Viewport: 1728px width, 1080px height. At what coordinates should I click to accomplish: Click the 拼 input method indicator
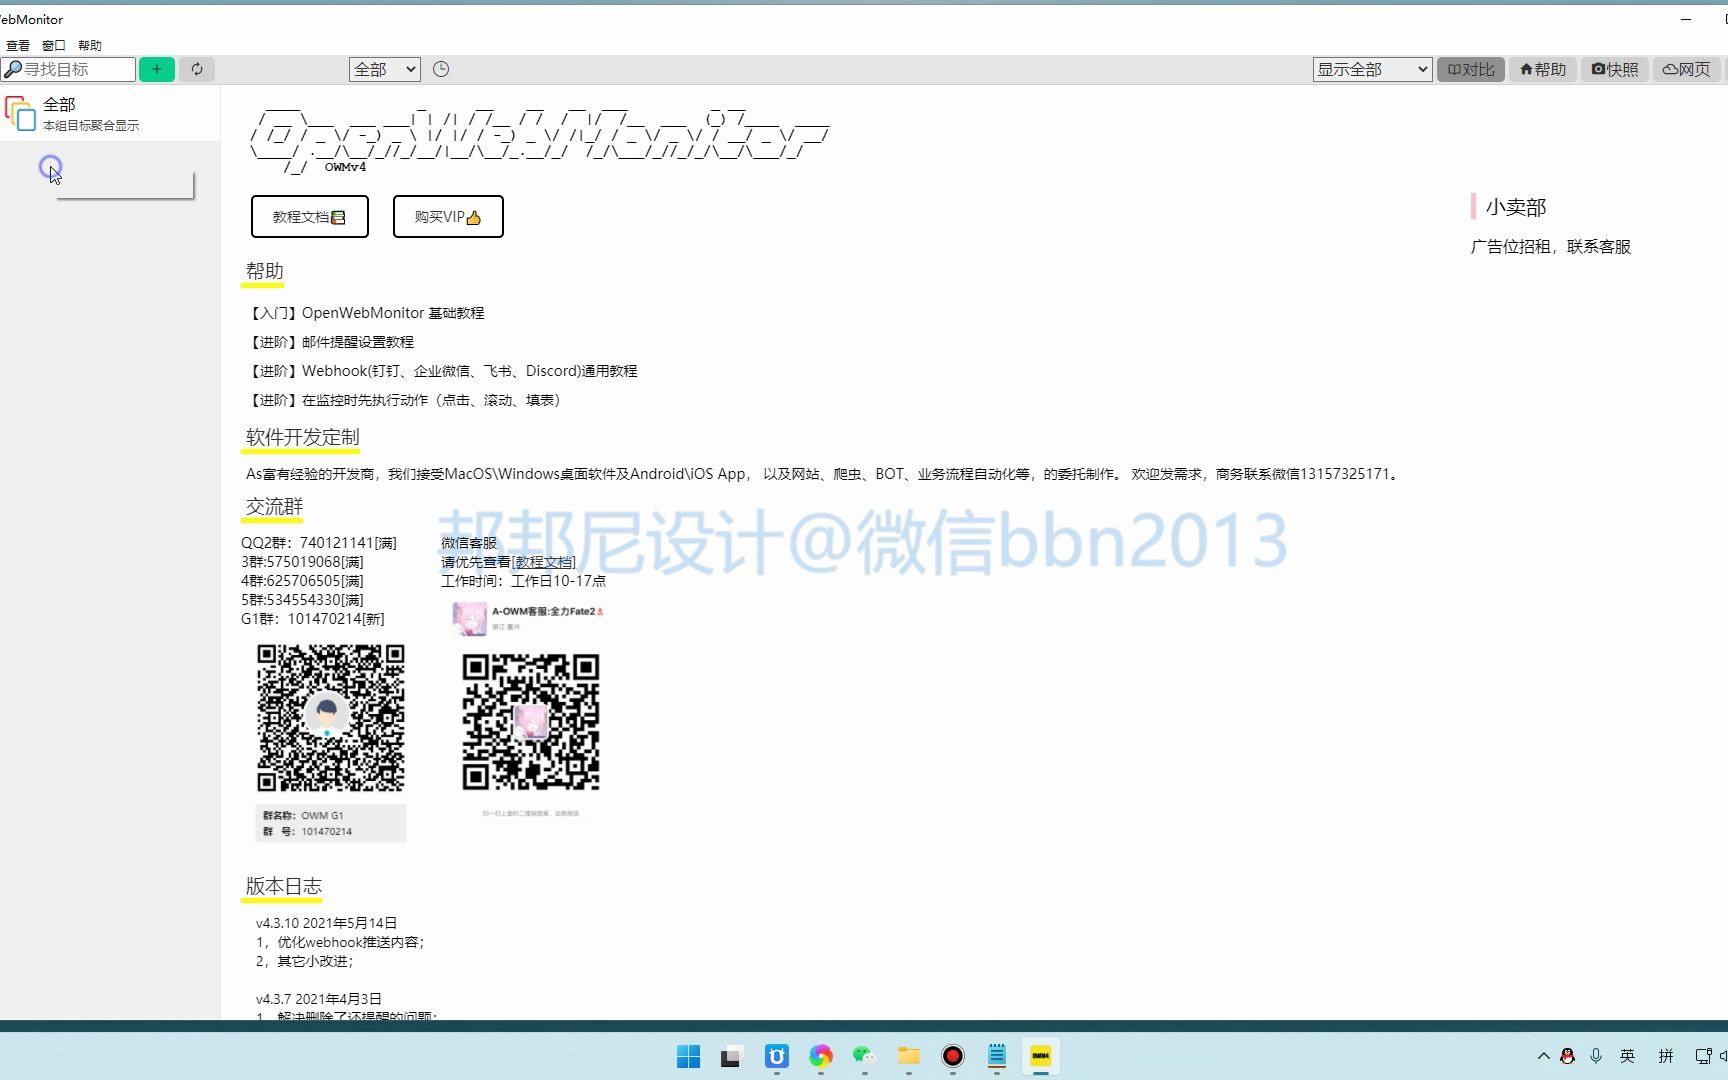[x=1666, y=1056]
